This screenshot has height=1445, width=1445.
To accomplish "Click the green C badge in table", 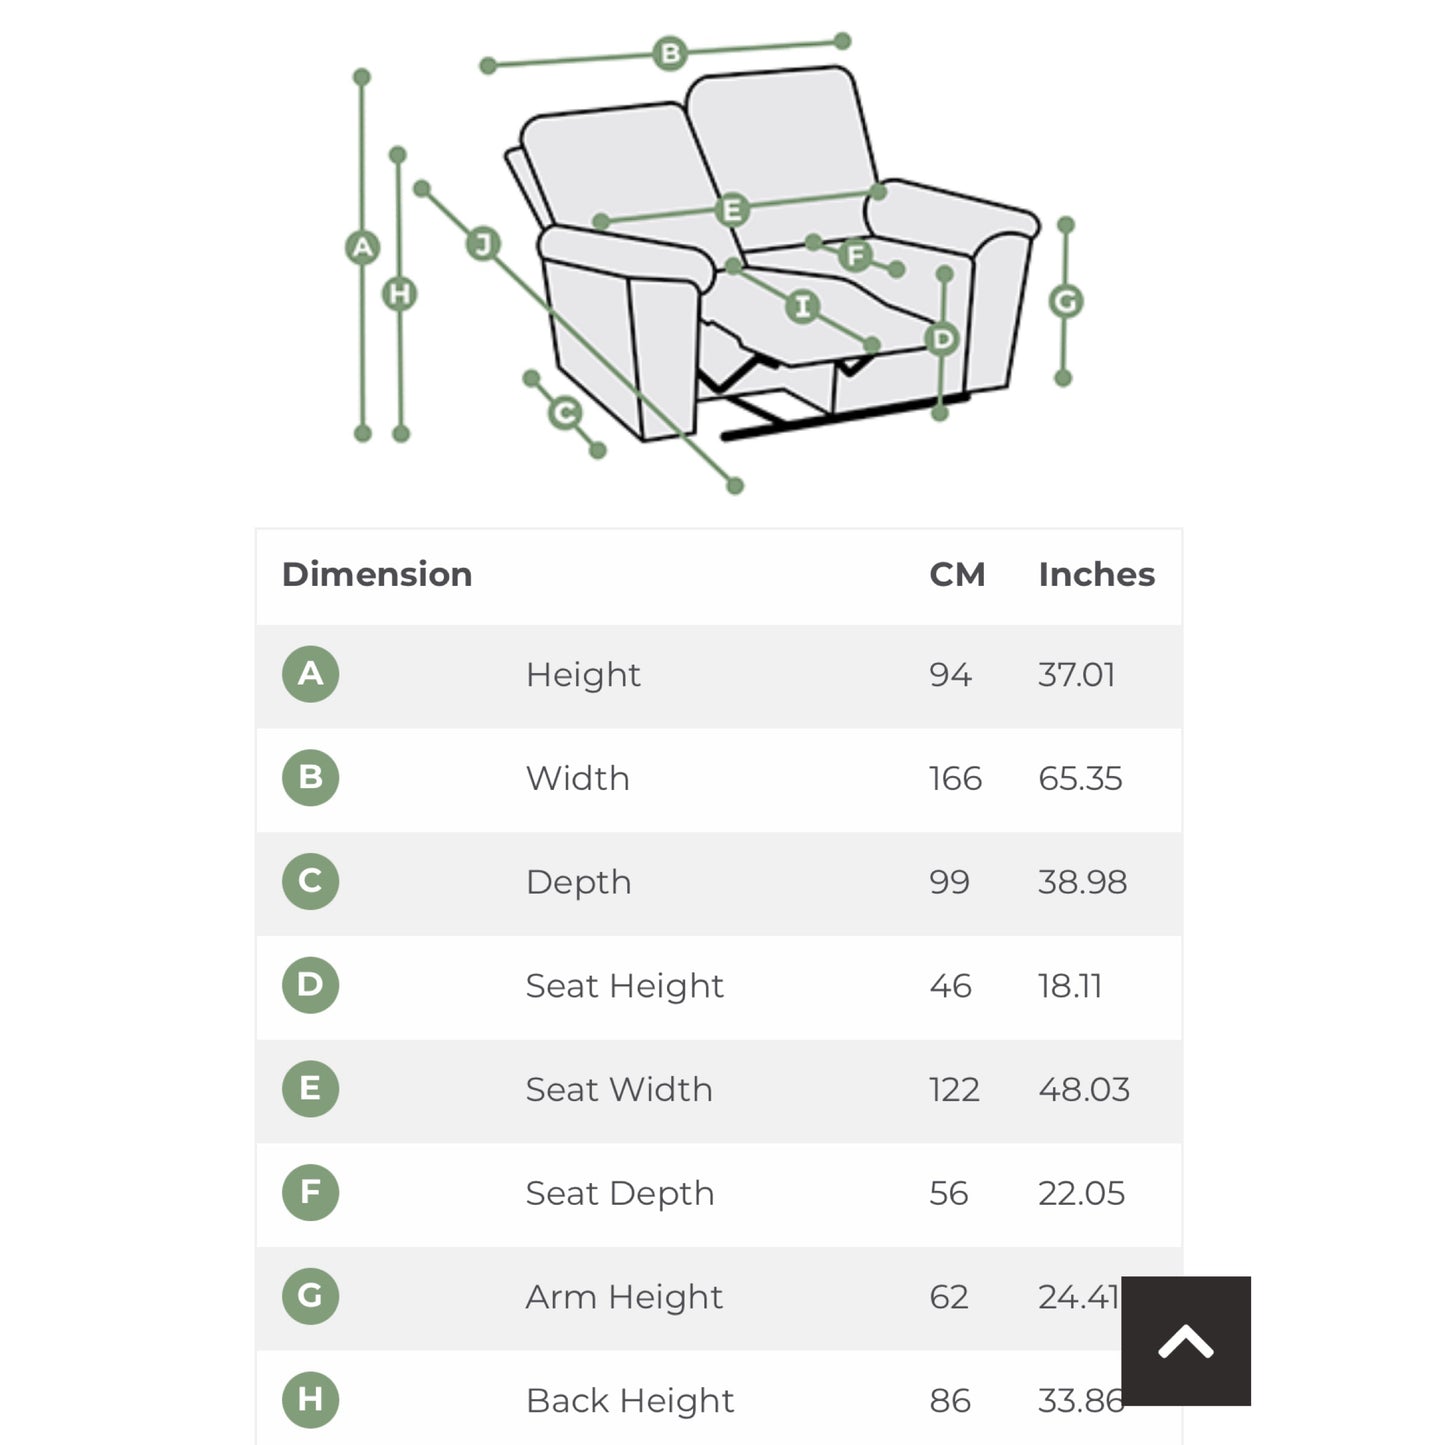I will click(310, 881).
